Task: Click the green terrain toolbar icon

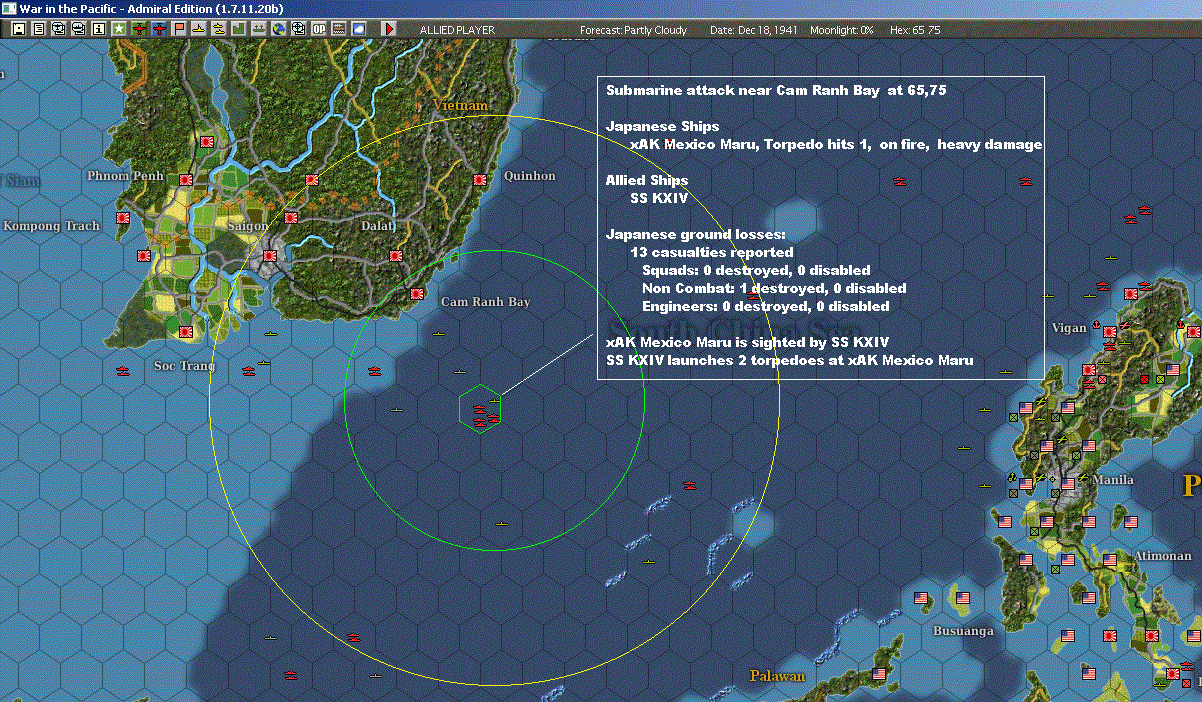Action: 239,29
